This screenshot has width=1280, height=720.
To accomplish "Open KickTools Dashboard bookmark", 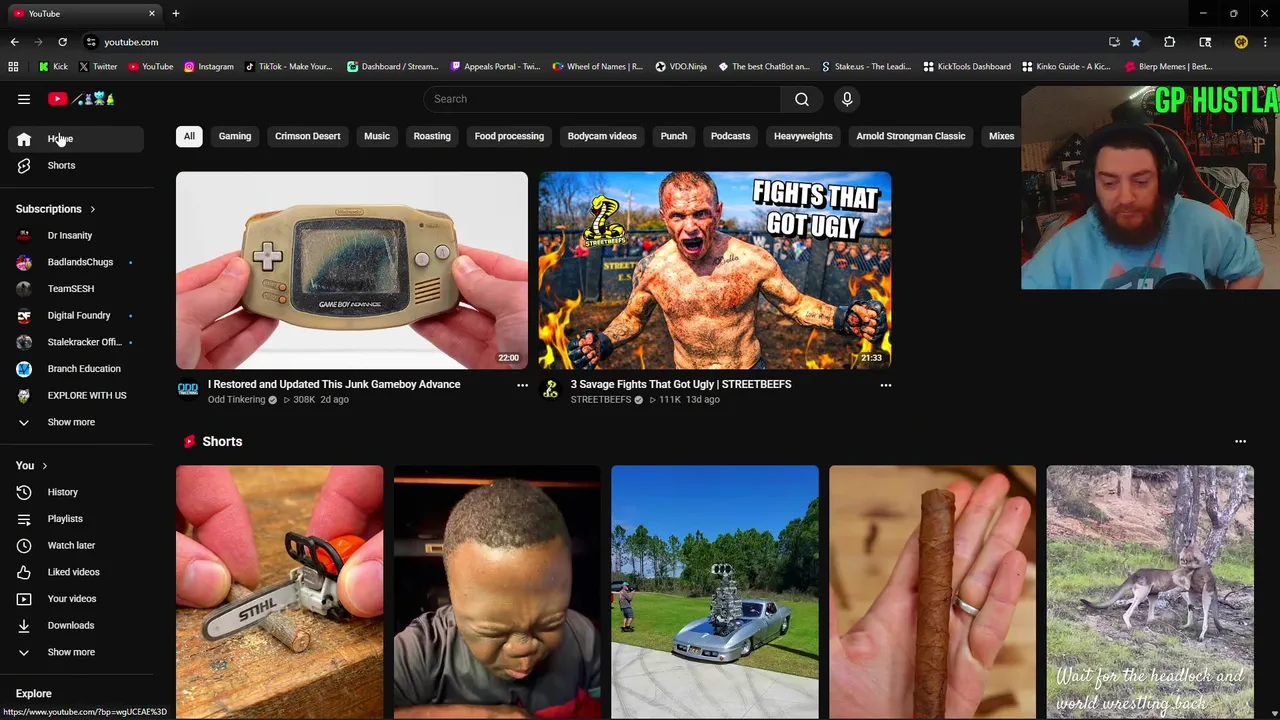I will pyautogui.click(x=967, y=67).
